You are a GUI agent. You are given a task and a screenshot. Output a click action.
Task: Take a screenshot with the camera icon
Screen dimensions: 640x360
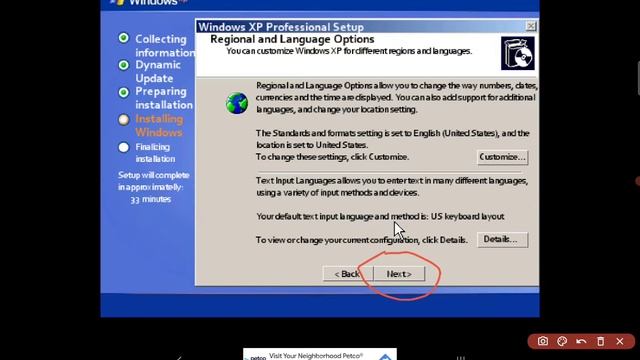click(x=542, y=341)
